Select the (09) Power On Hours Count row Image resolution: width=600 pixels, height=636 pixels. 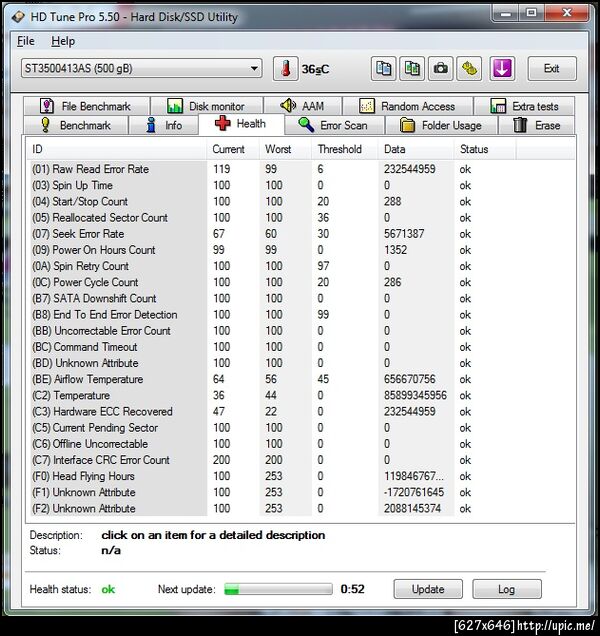[300, 250]
